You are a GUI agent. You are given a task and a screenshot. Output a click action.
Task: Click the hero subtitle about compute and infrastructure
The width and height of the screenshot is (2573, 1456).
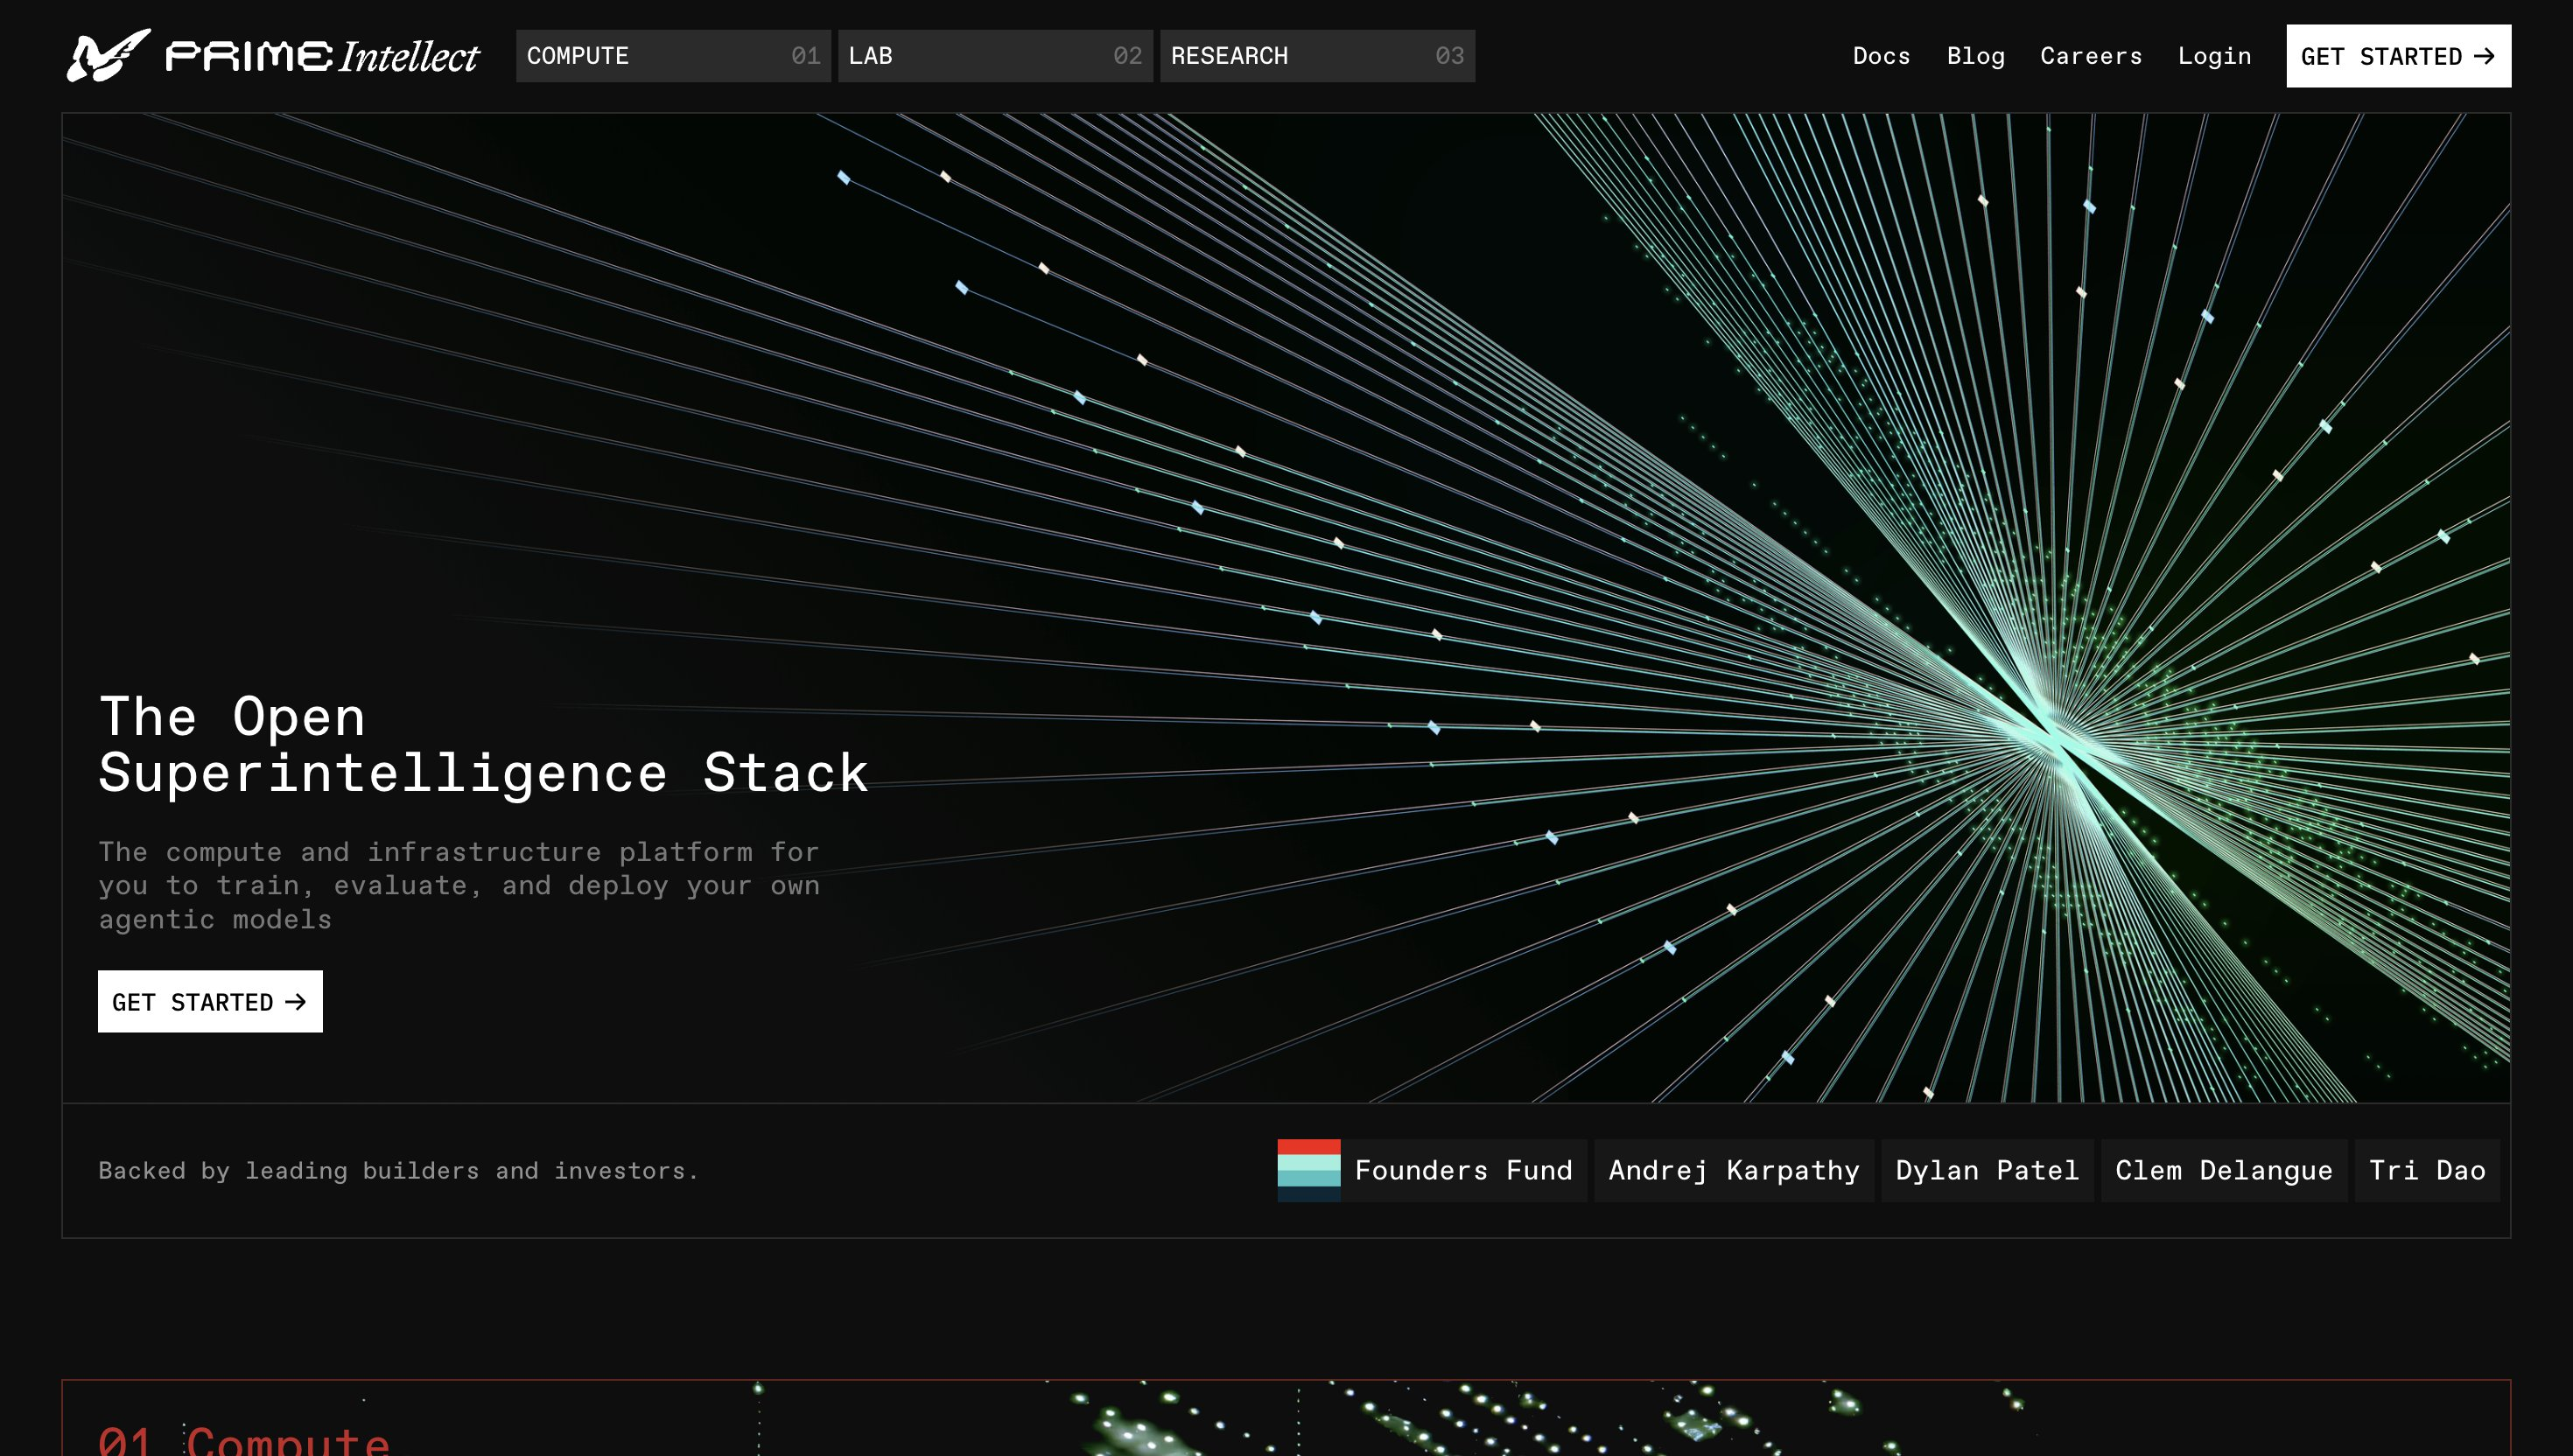click(459, 885)
